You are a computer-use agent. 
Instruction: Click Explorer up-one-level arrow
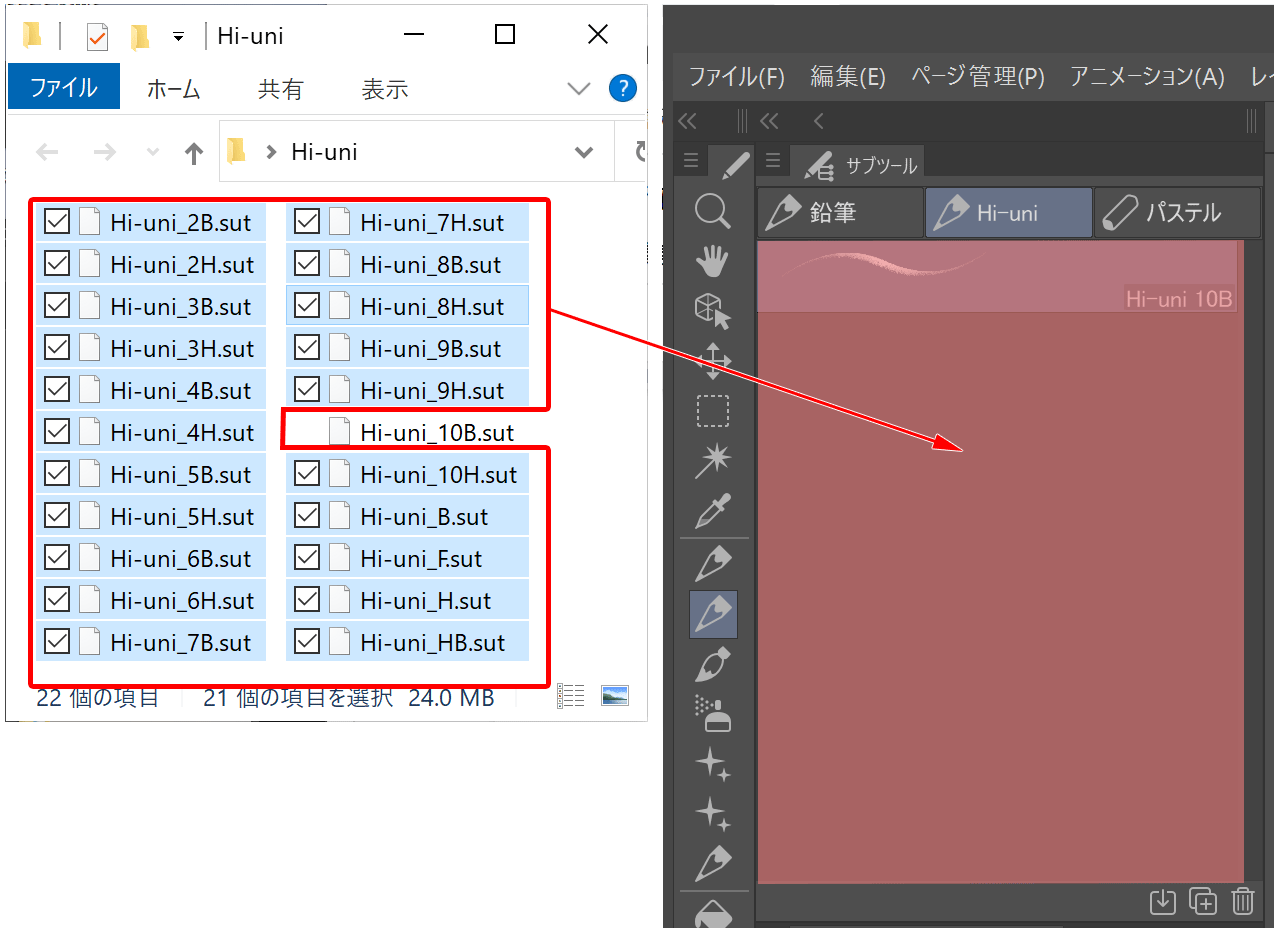pyautogui.click(x=194, y=152)
